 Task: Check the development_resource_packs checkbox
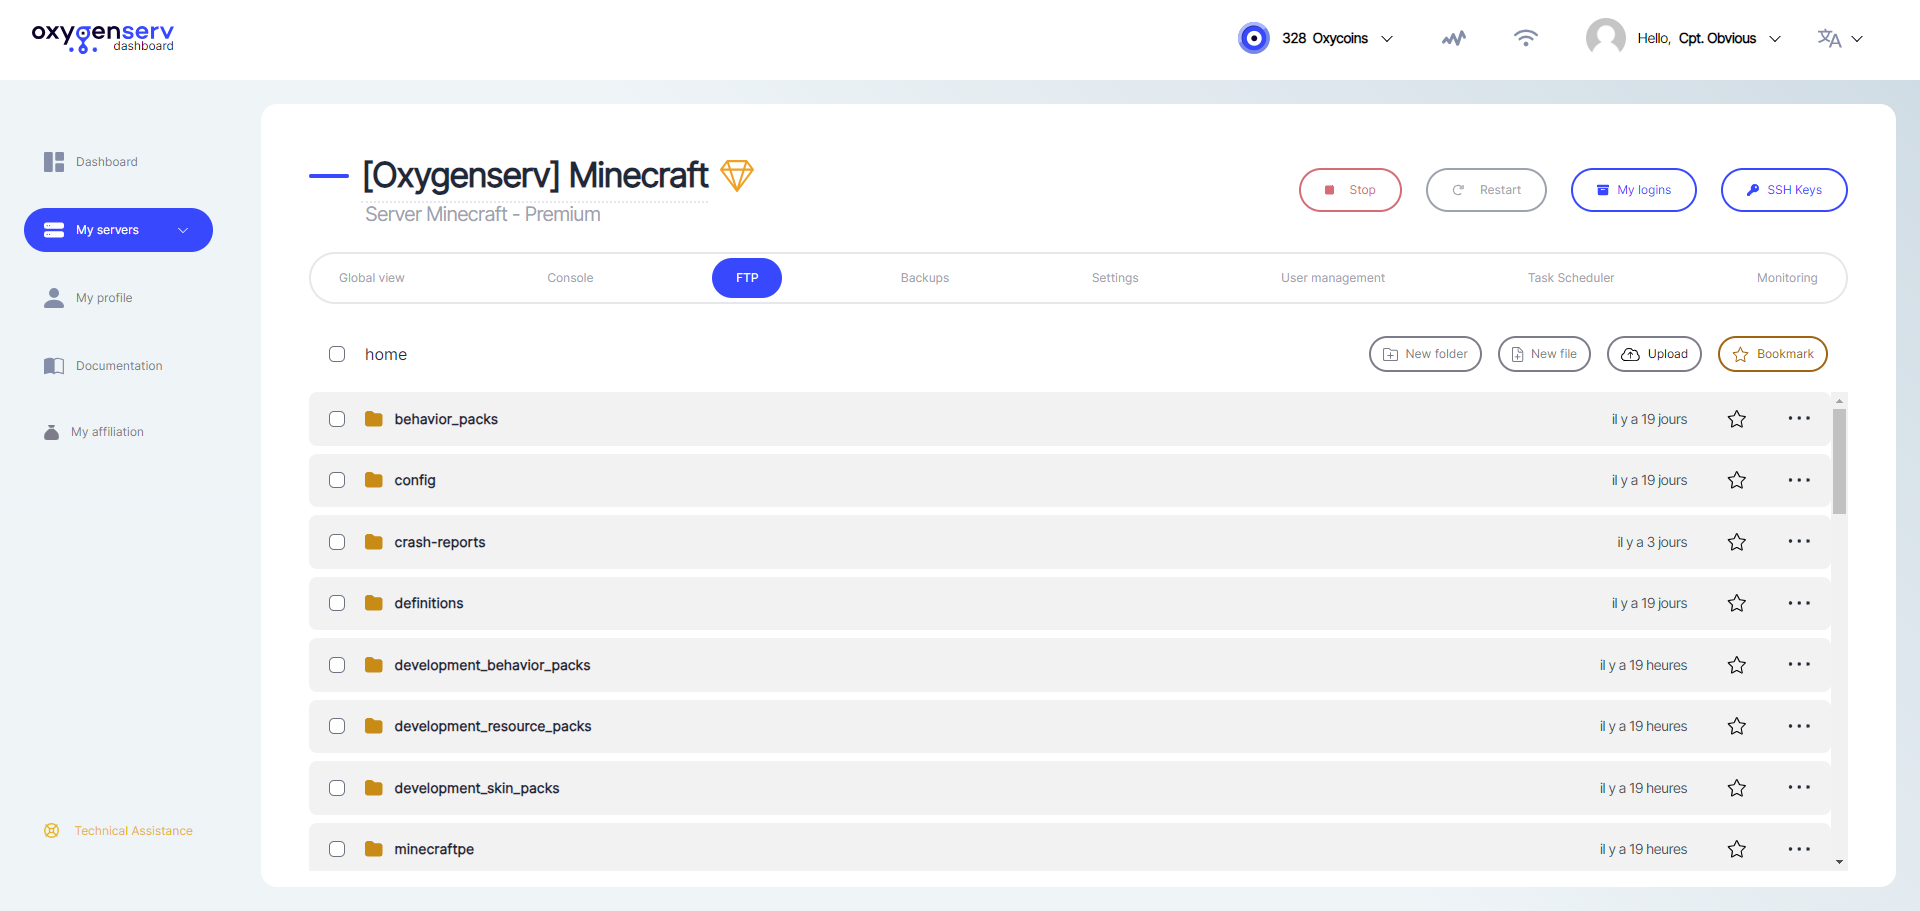(337, 726)
